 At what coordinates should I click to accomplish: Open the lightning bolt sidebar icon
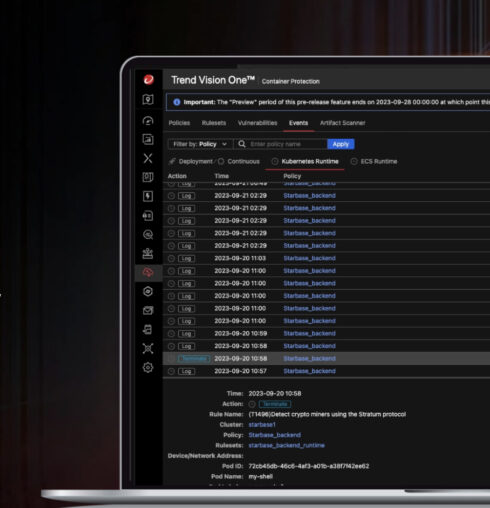[x=148, y=196]
